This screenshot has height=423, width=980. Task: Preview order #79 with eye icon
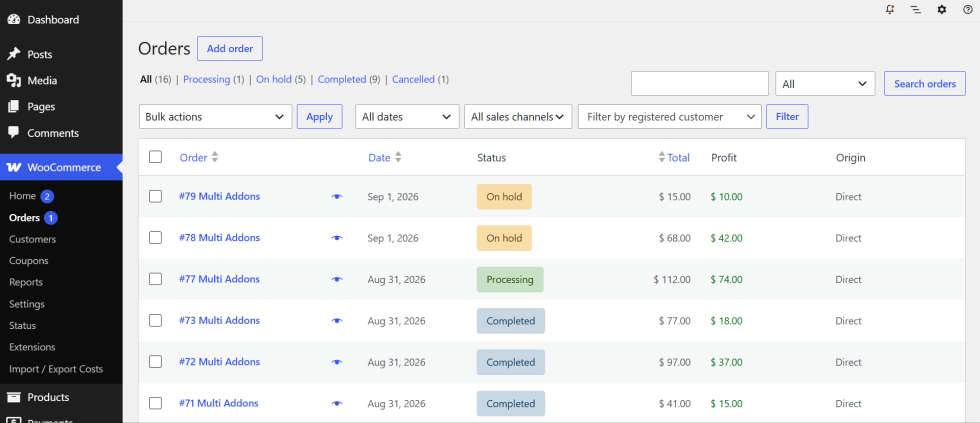(x=337, y=197)
